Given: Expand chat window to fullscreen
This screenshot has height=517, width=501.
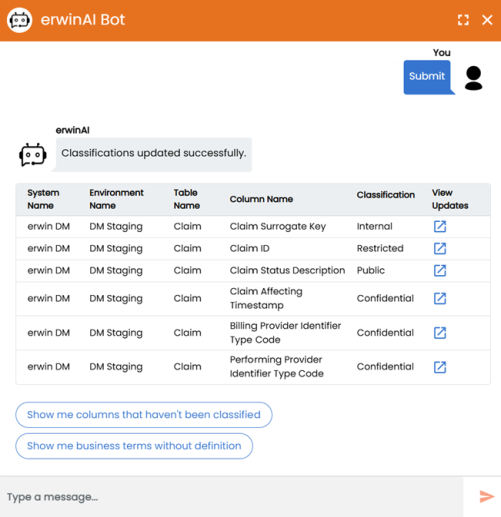Looking at the screenshot, I should click(x=463, y=20).
